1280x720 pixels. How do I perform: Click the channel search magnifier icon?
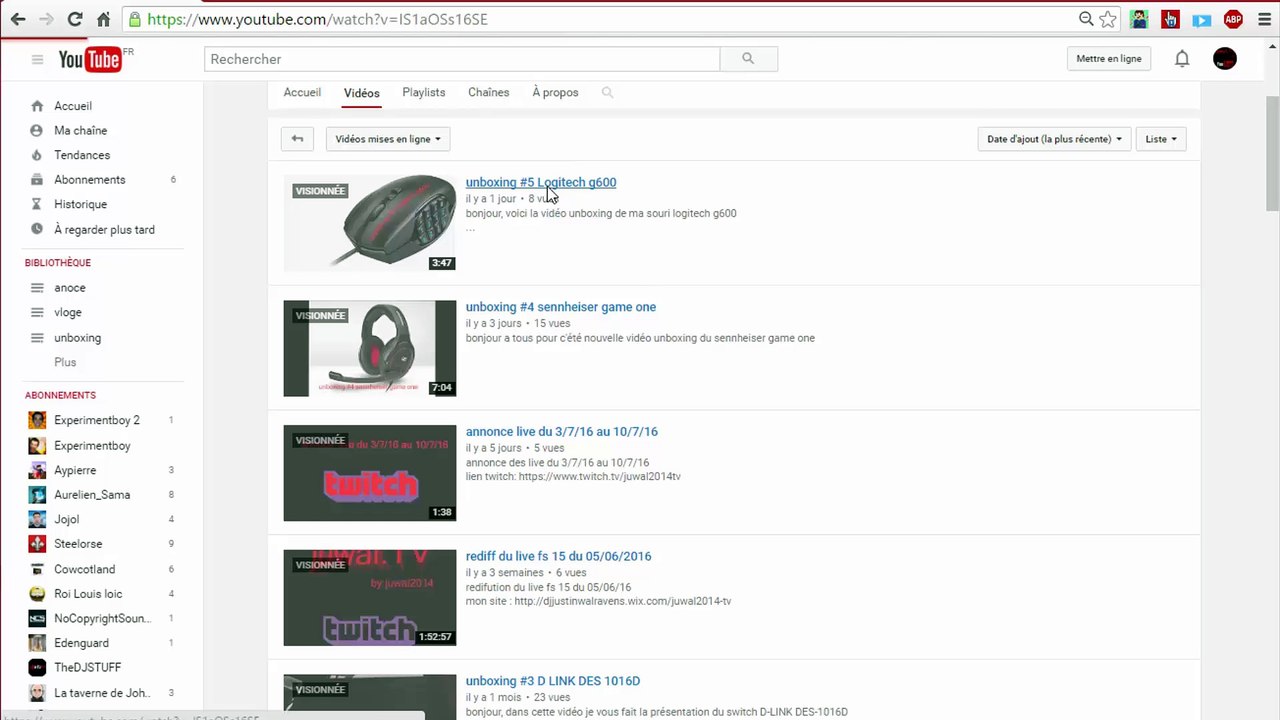(607, 92)
